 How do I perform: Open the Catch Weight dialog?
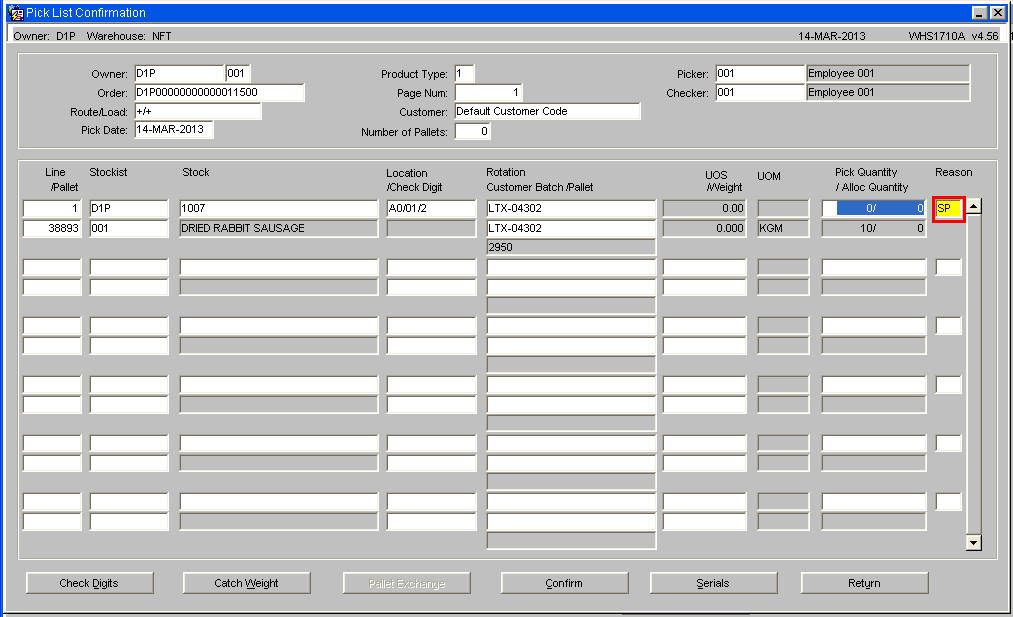tap(246, 583)
